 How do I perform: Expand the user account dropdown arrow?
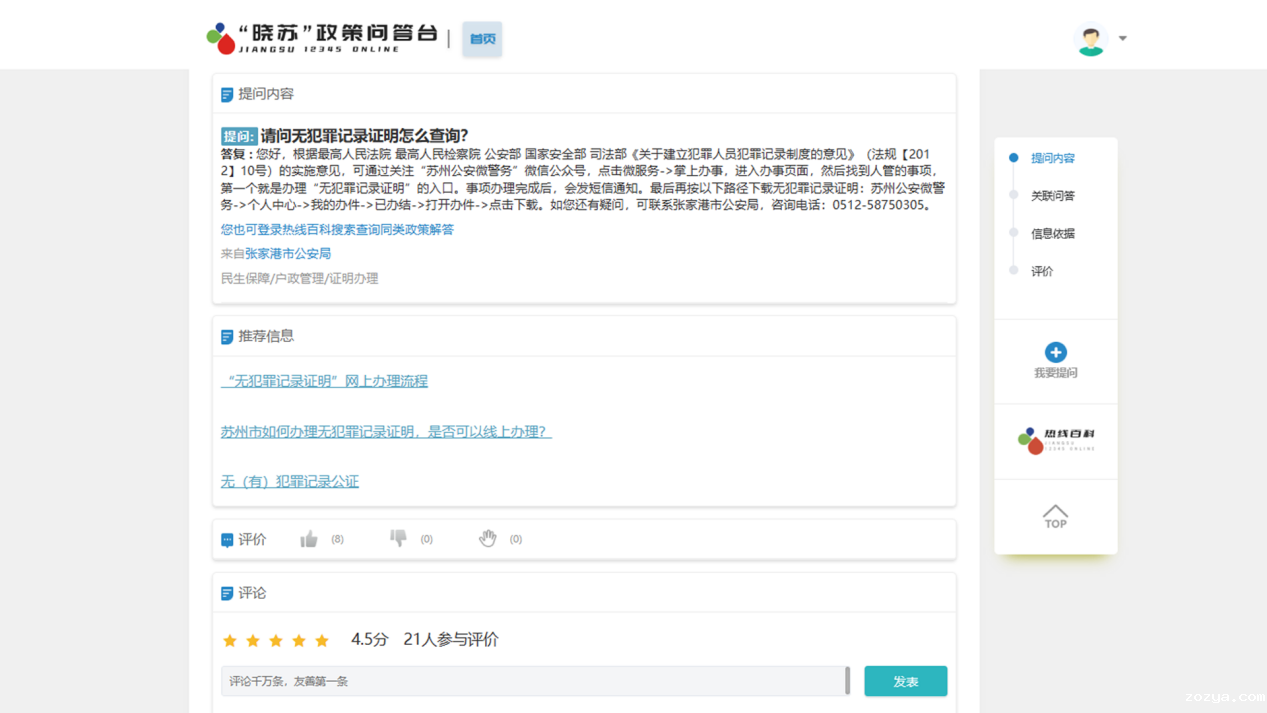[x=1123, y=39]
